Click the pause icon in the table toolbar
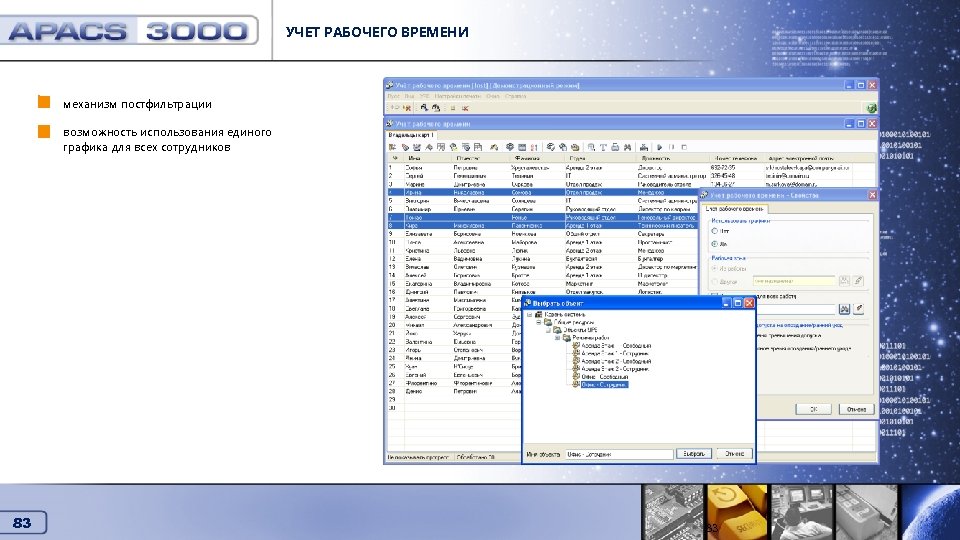 [x=672, y=147]
